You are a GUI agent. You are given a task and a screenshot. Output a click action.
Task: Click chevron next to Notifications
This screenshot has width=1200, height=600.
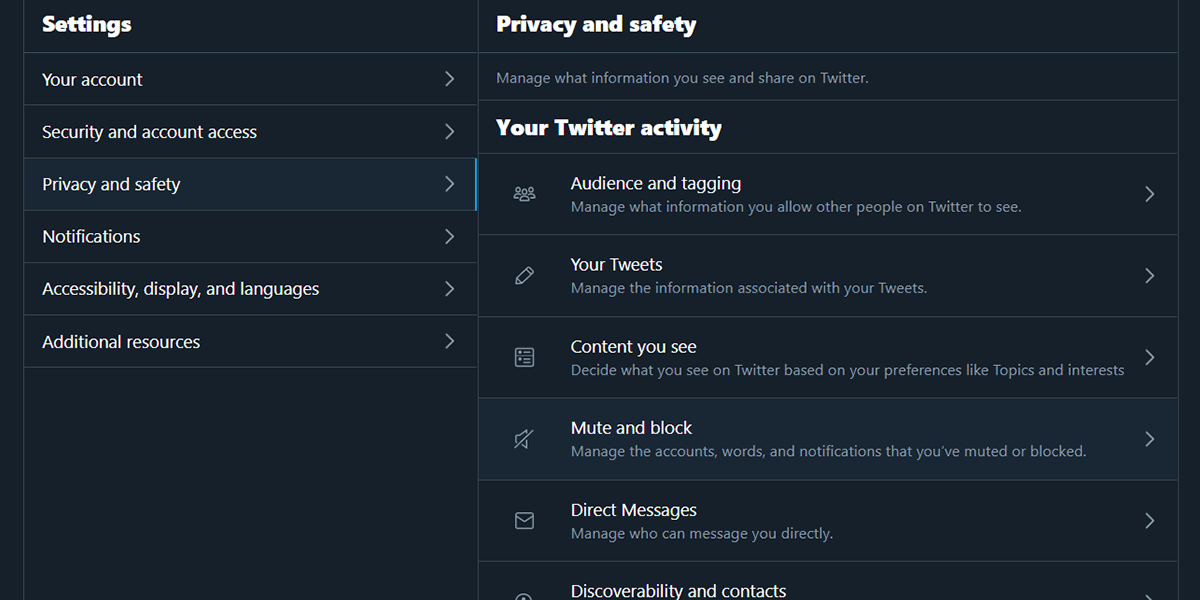tap(449, 237)
